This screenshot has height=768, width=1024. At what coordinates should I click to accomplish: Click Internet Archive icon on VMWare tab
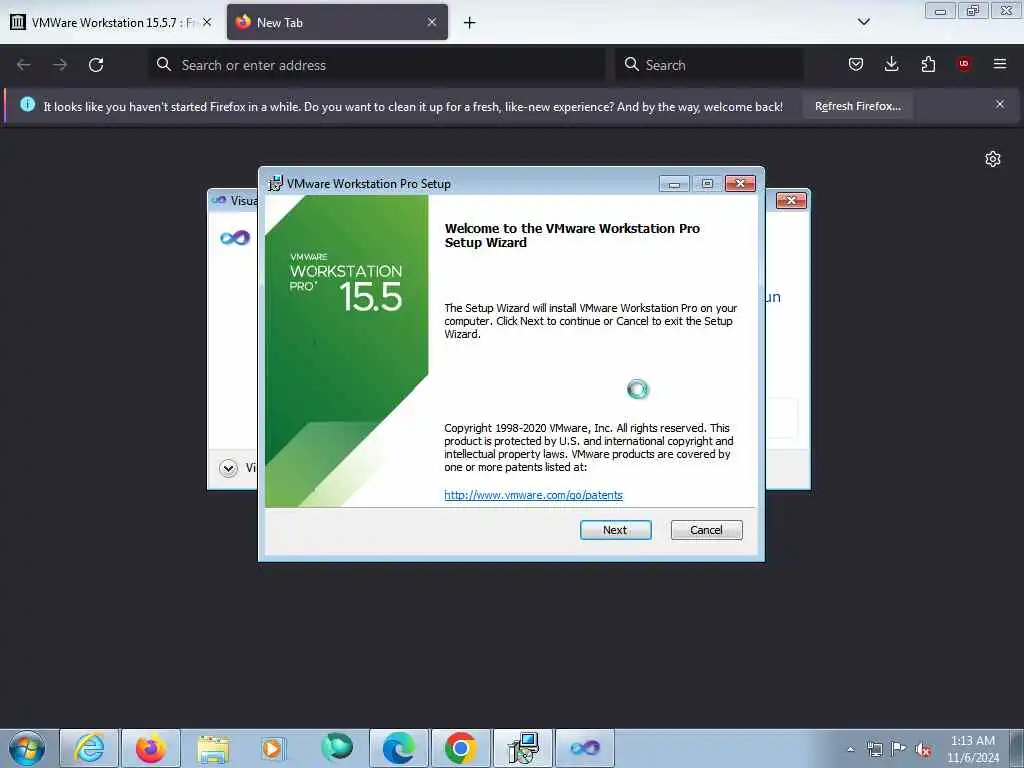coord(18,22)
